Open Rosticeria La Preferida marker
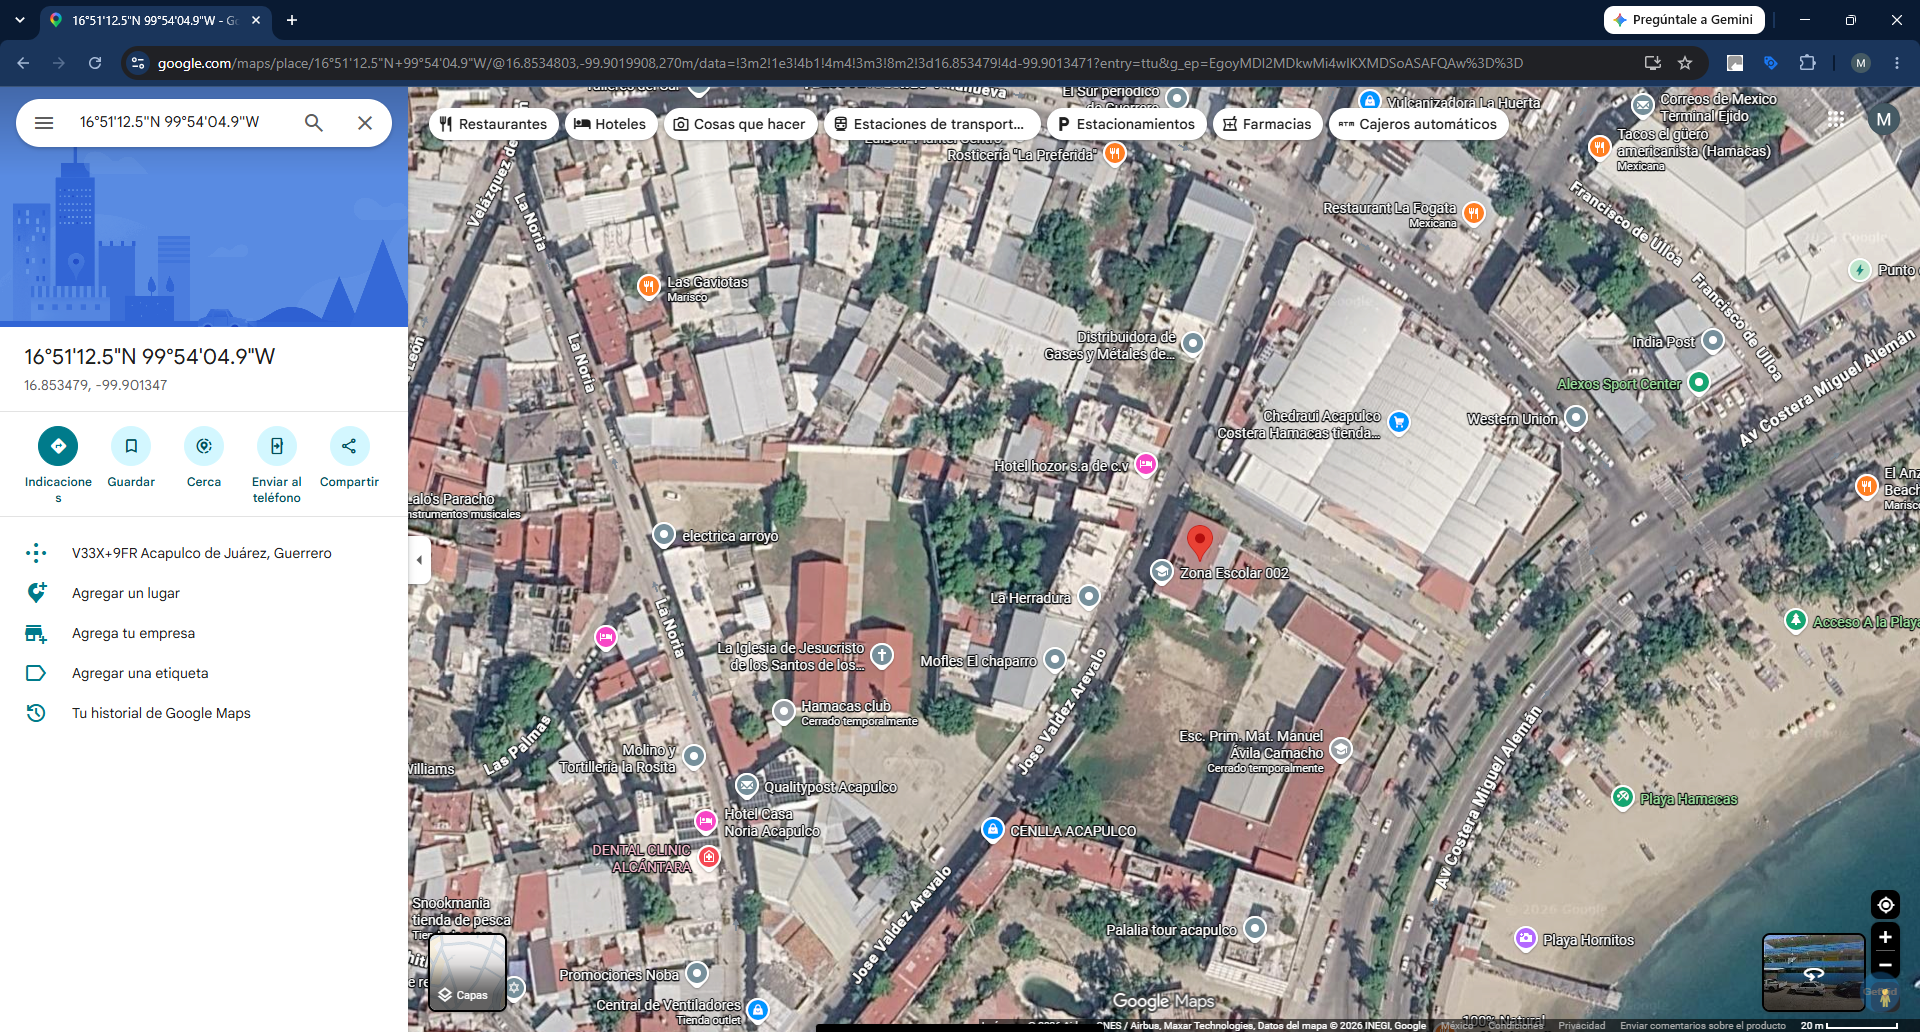The image size is (1920, 1032). pos(1115,154)
